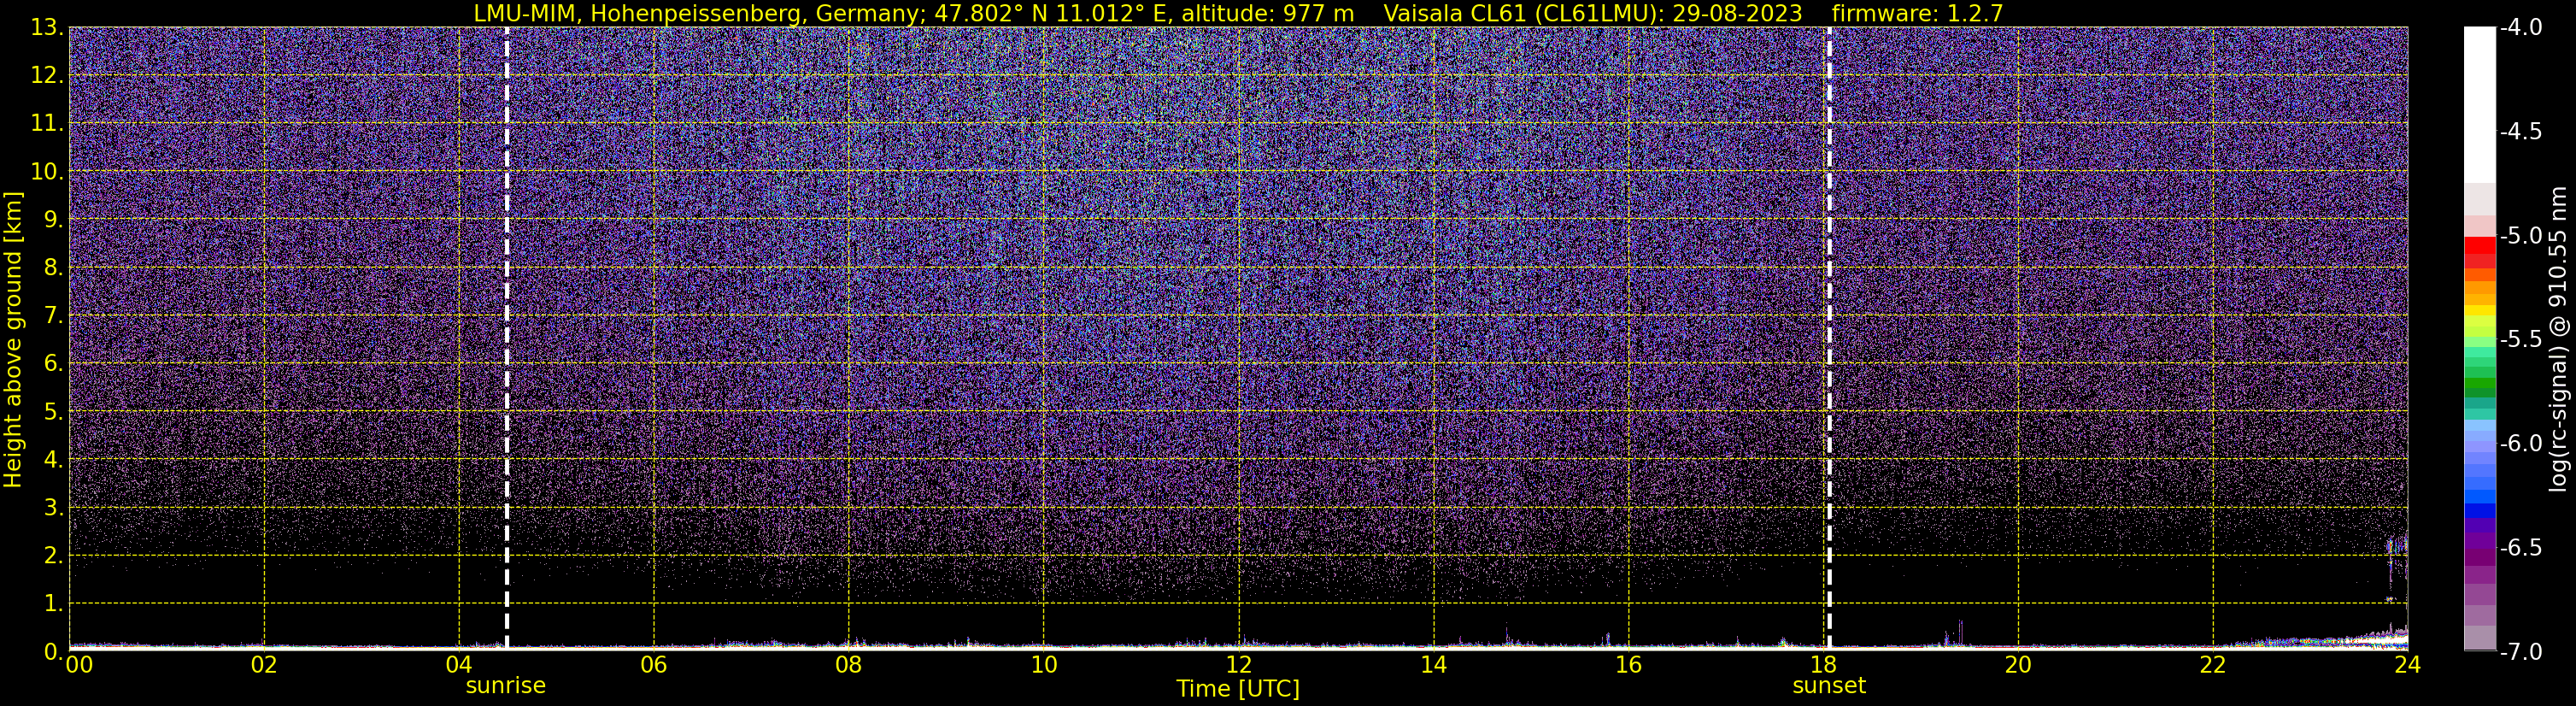
Task: Click the '18' time tick label
Action: point(1824,665)
